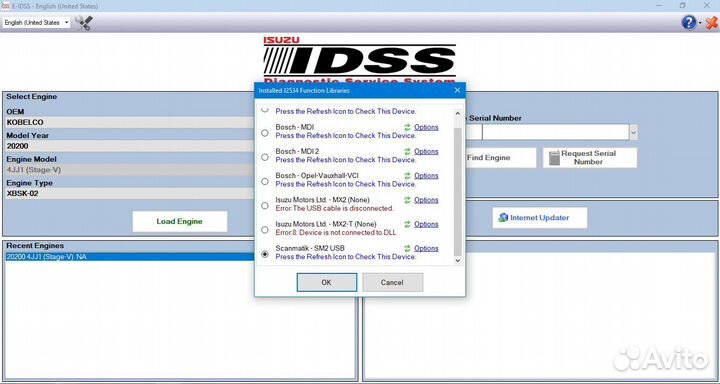Click the Find Engine button

pos(500,158)
